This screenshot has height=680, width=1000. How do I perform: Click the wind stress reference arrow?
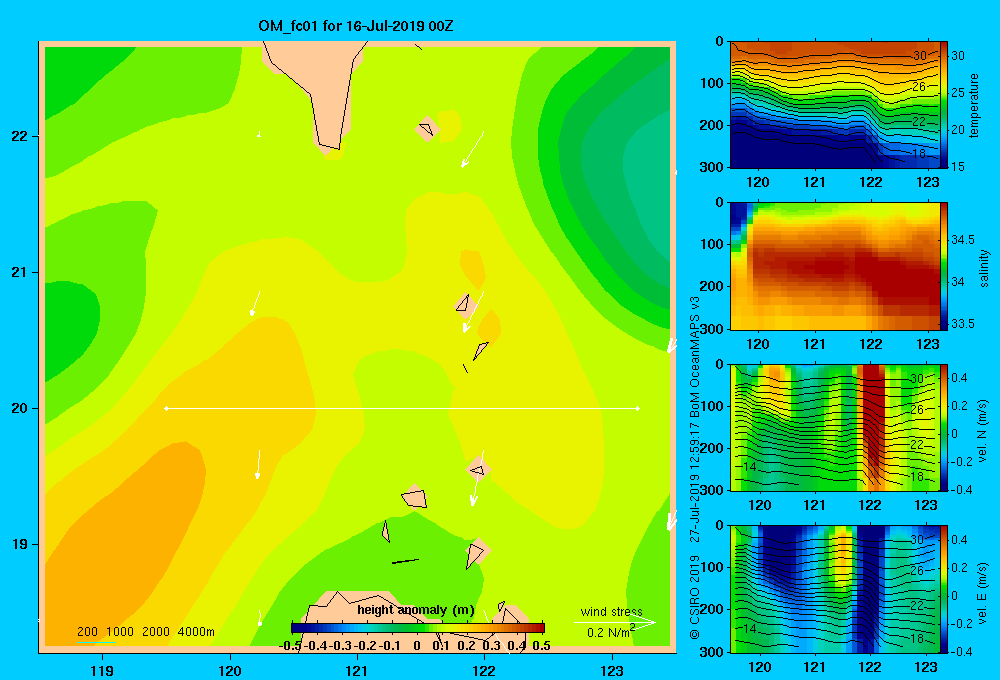point(614,622)
